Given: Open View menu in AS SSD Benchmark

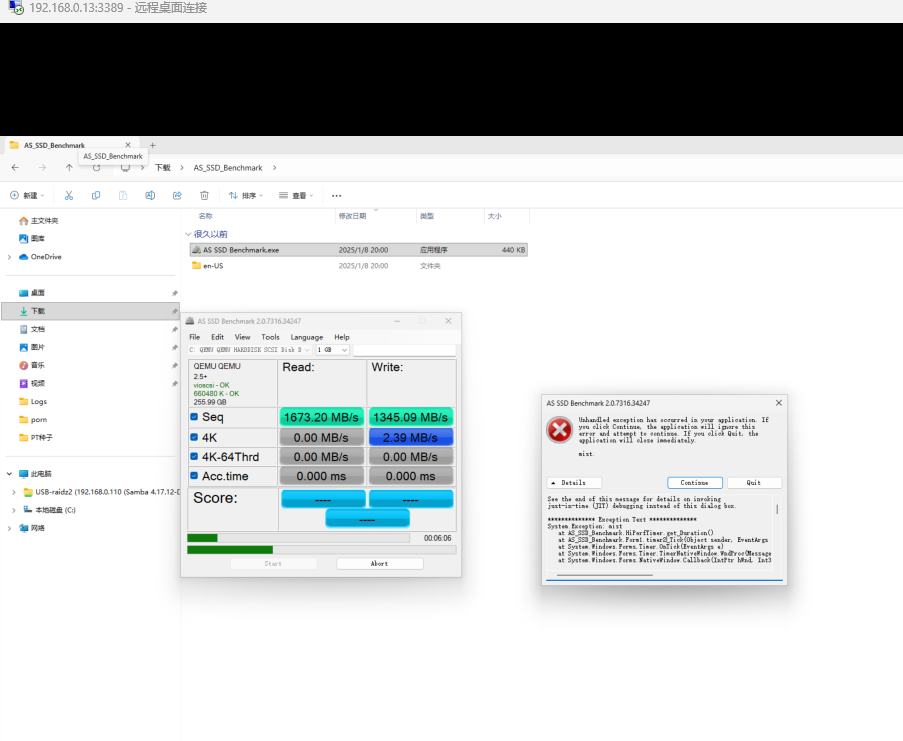Looking at the screenshot, I should (242, 337).
